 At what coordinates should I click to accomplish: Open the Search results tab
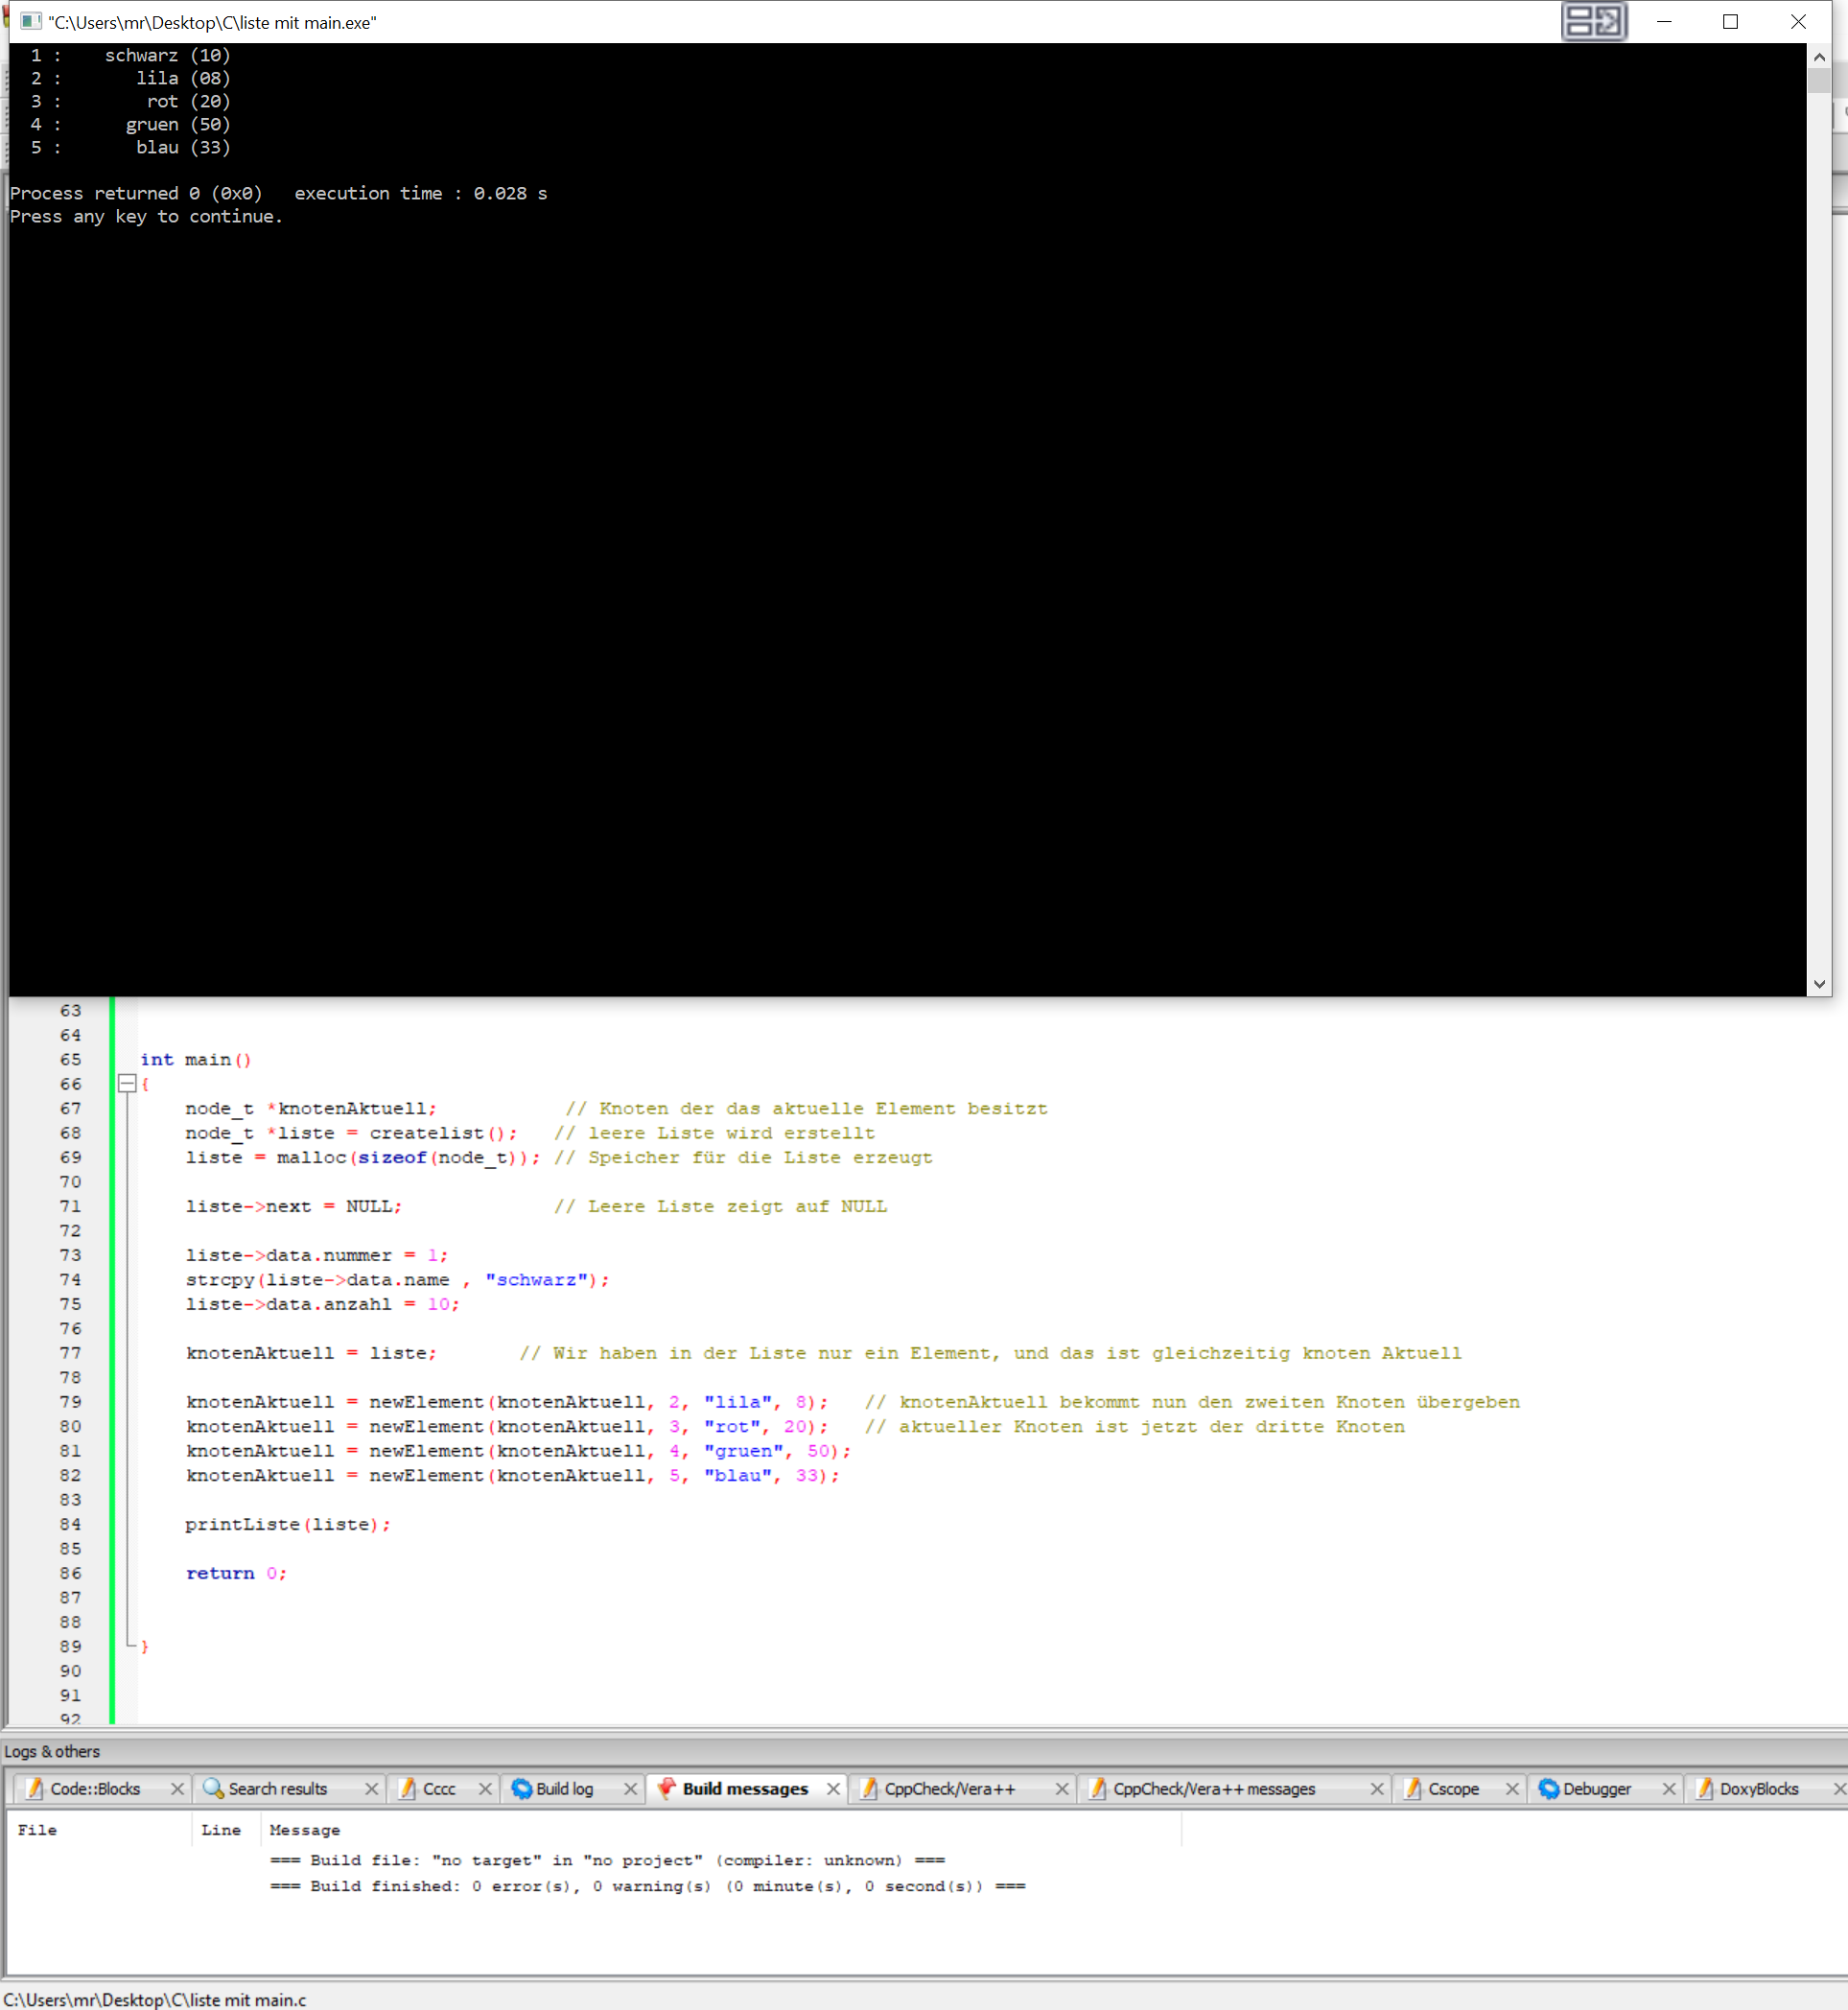[x=277, y=1789]
